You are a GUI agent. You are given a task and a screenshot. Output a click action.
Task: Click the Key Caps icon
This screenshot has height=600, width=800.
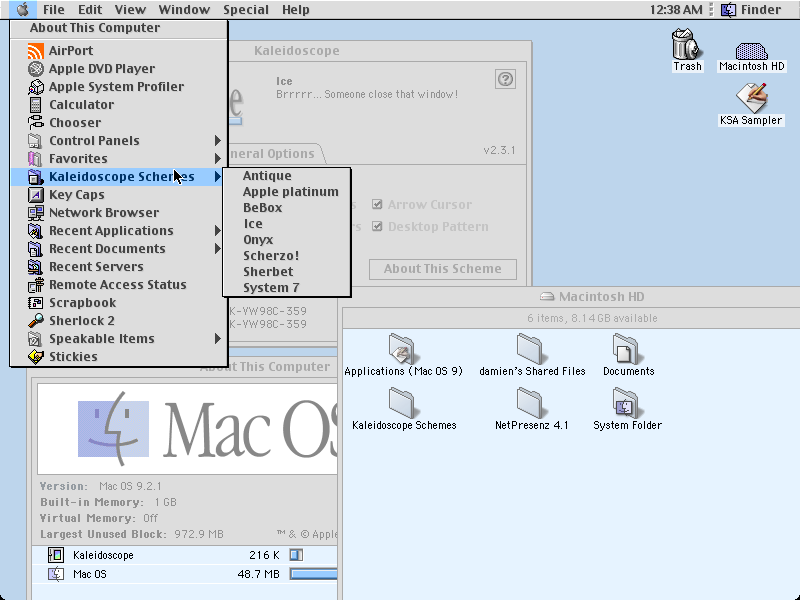tap(35, 195)
